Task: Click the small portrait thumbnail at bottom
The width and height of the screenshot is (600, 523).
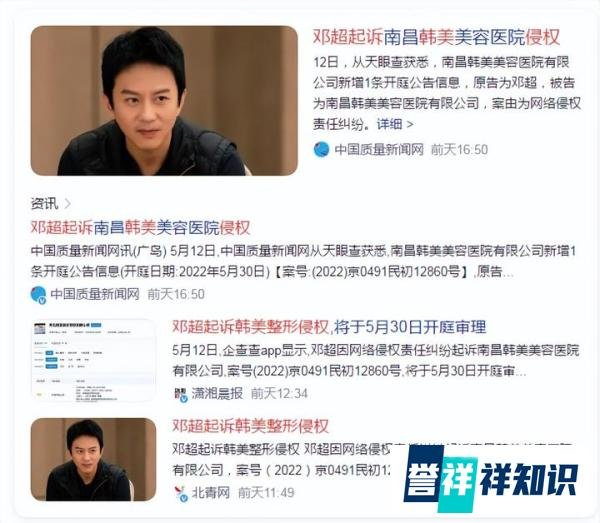Action: 93,459
